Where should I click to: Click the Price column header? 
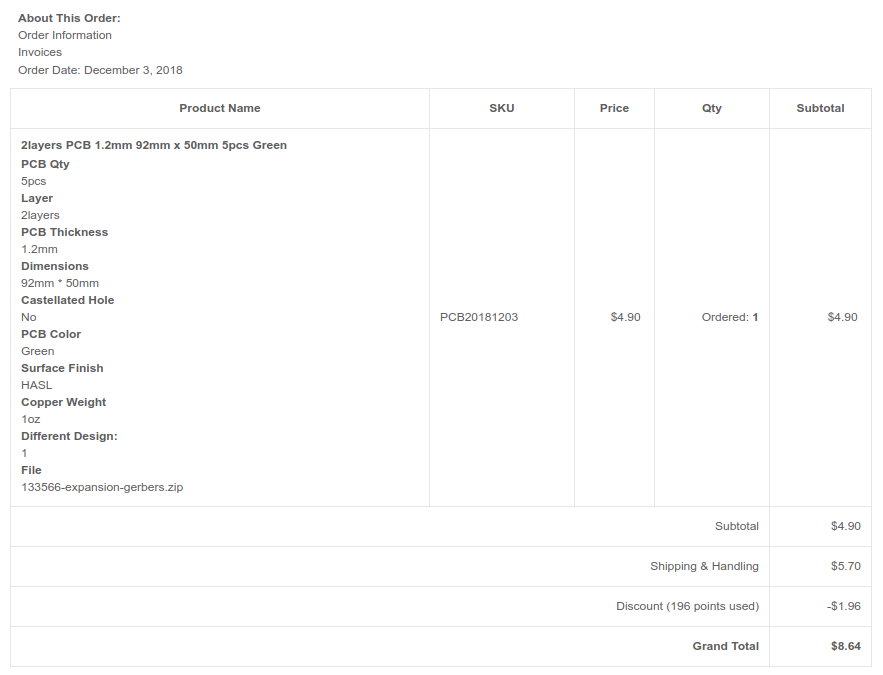click(x=614, y=108)
